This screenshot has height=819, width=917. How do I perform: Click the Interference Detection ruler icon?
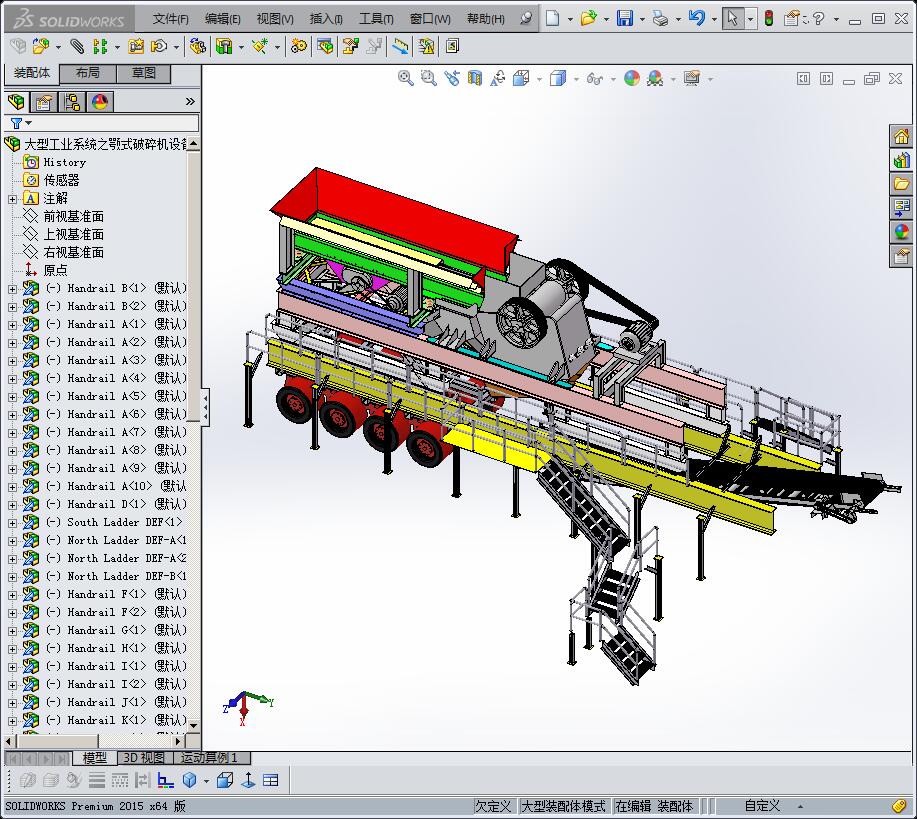point(401,46)
